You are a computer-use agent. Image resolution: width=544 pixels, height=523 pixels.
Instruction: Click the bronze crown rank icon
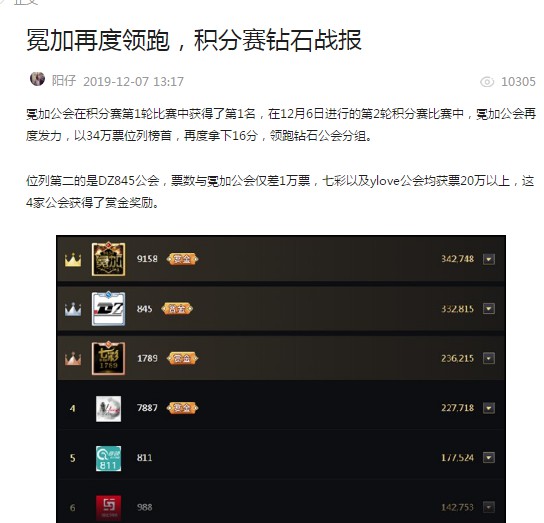click(73, 358)
